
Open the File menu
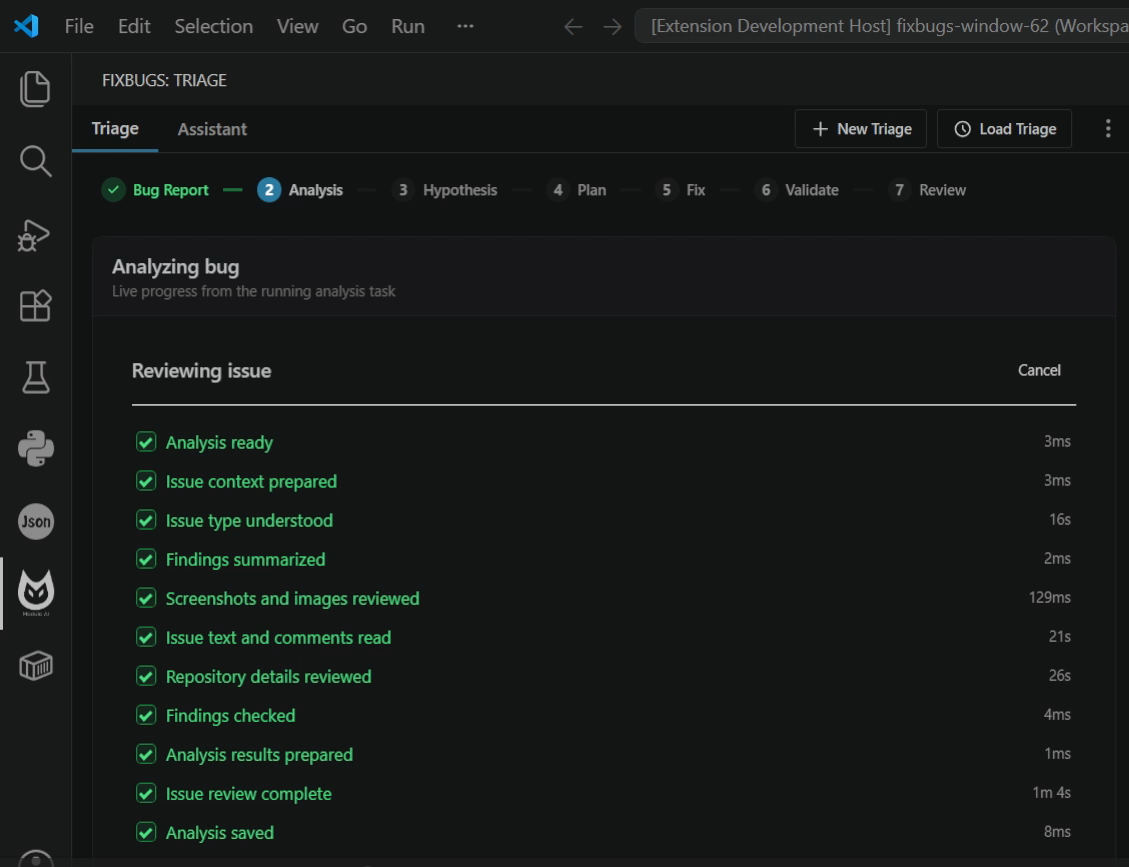coord(79,27)
